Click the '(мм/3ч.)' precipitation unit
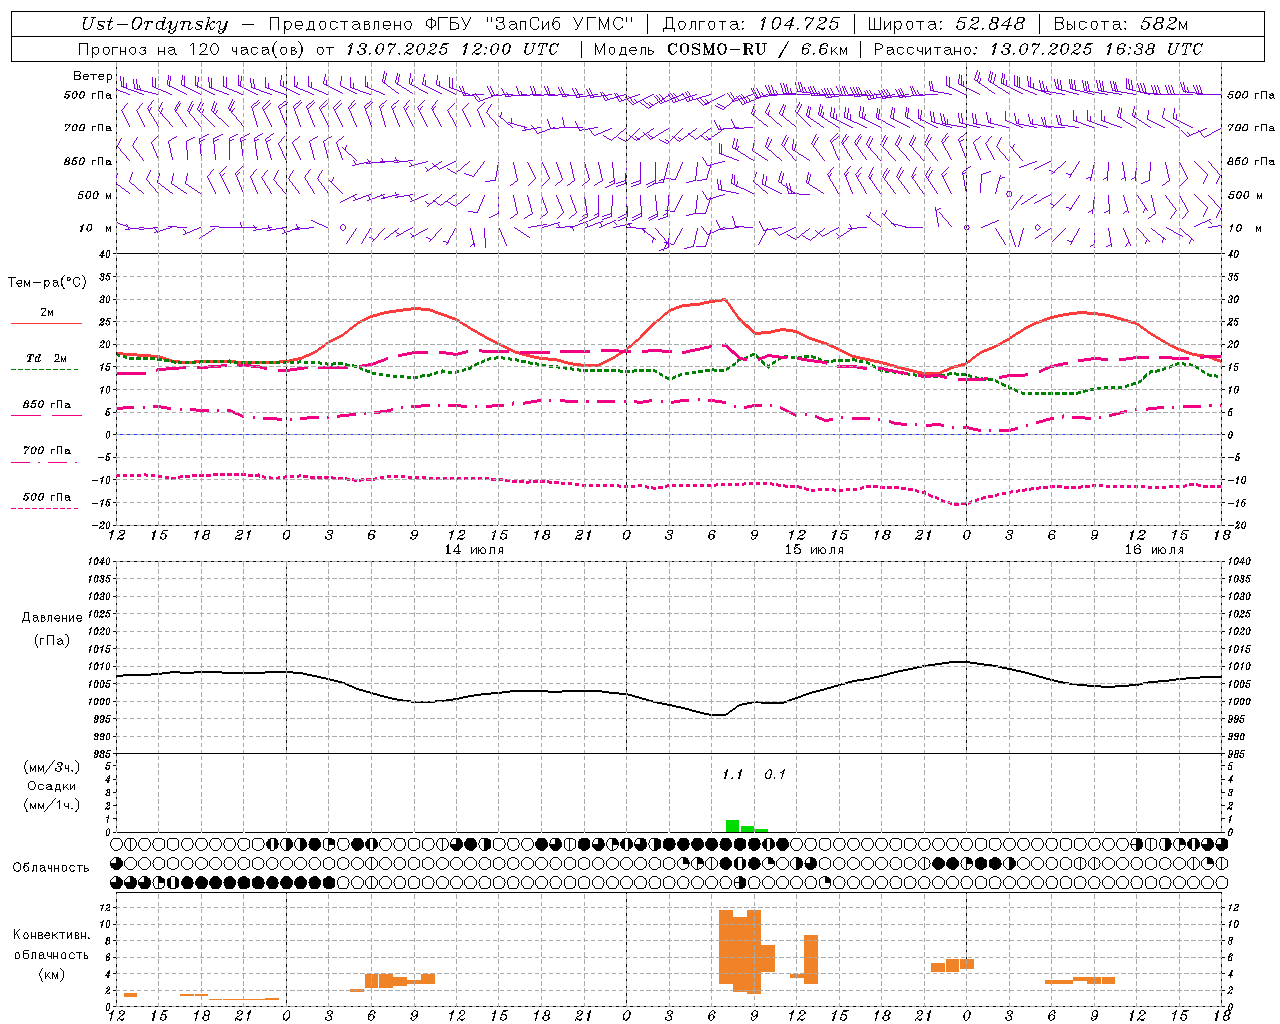Screen dimensions: 1280x1024 (x=52, y=767)
